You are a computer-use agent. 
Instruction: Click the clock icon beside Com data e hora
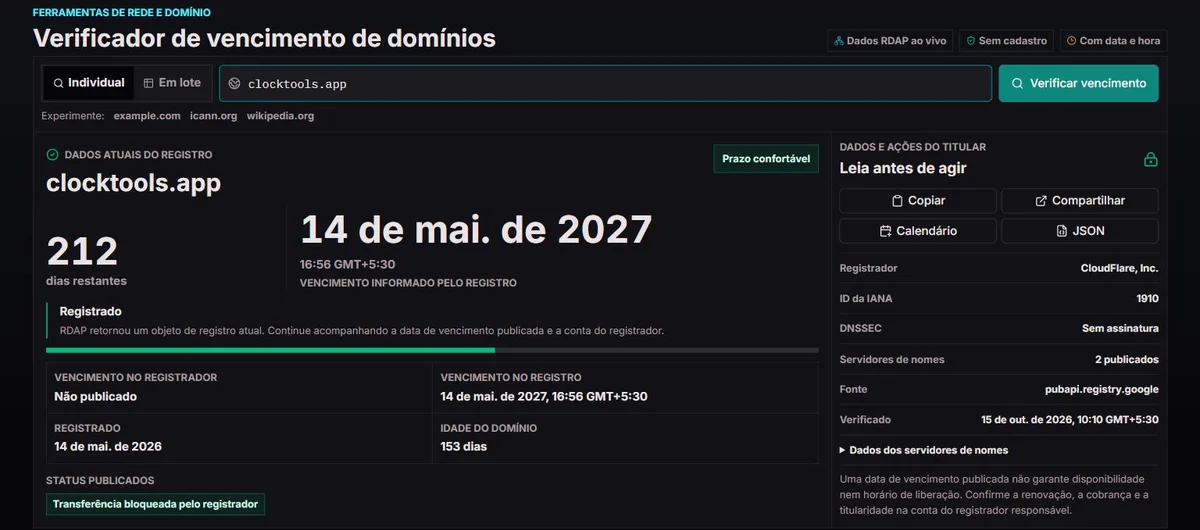click(1071, 41)
